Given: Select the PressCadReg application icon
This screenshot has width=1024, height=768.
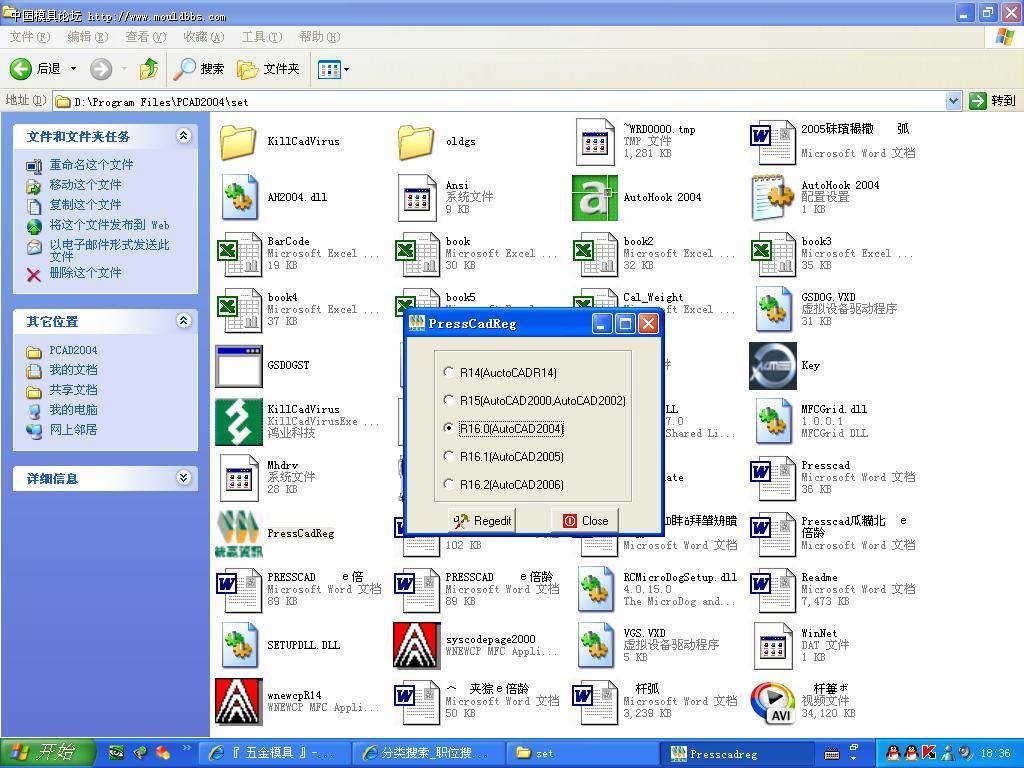Looking at the screenshot, I should click(239, 534).
